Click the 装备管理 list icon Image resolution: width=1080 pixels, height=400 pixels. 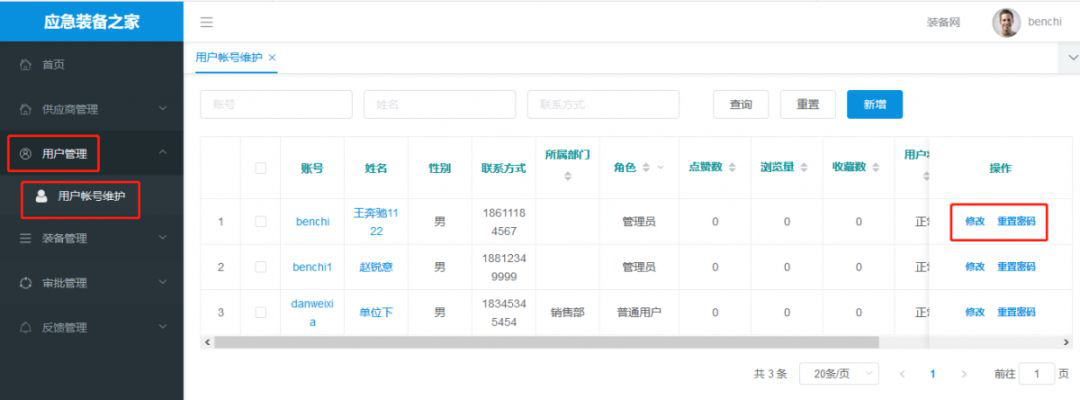tap(26, 238)
